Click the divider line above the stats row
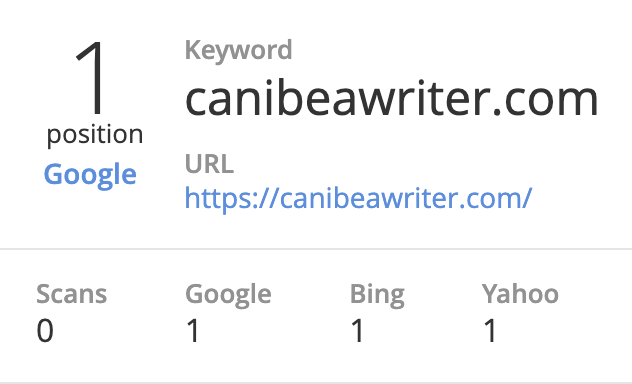Image resolution: width=632 pixels, height=384 pixels. point(316,249)
